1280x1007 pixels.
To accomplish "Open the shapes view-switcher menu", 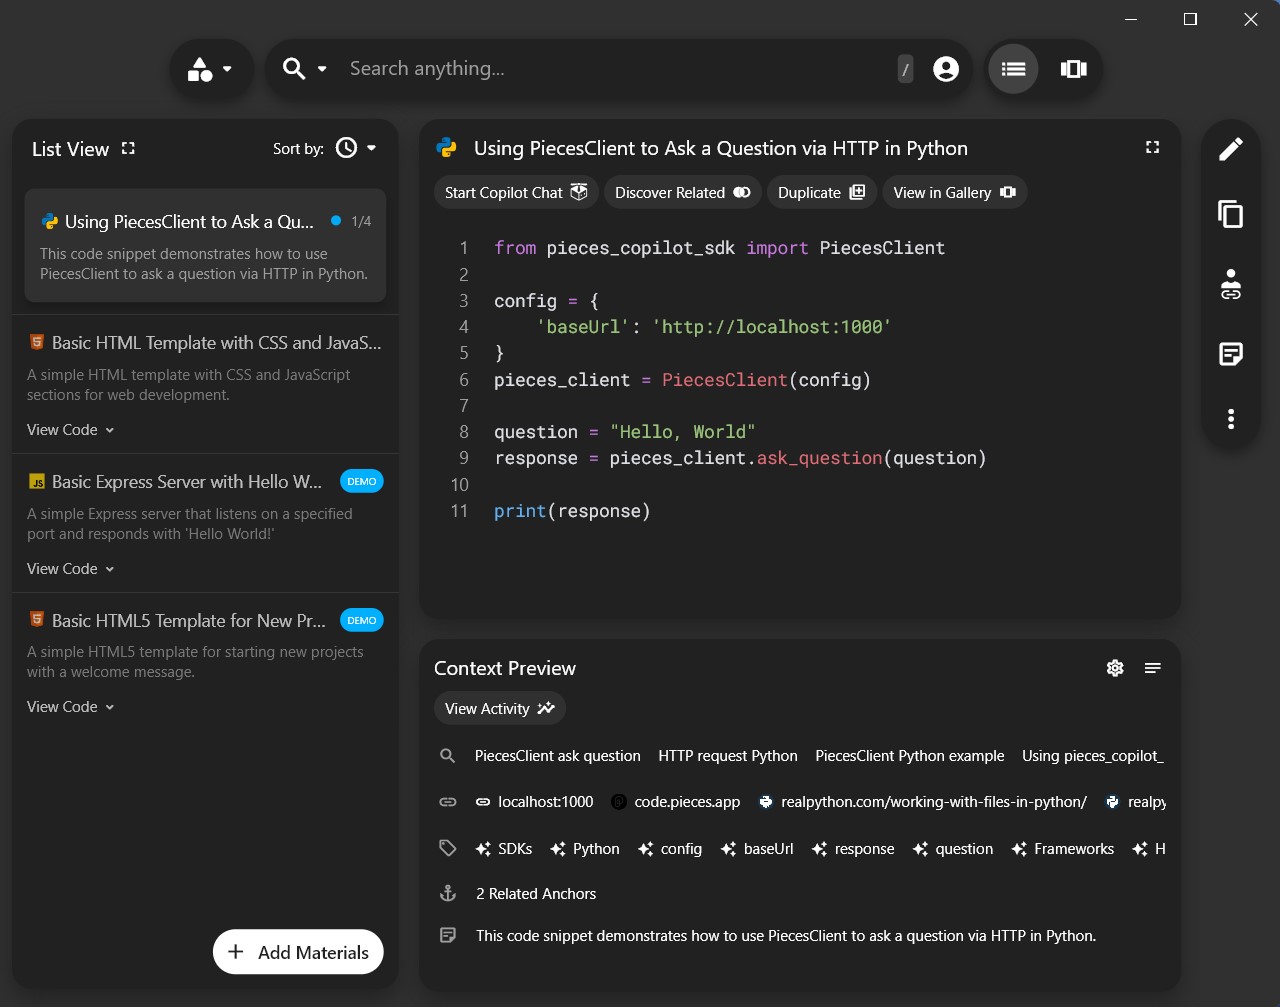I will tap(210, 69).
